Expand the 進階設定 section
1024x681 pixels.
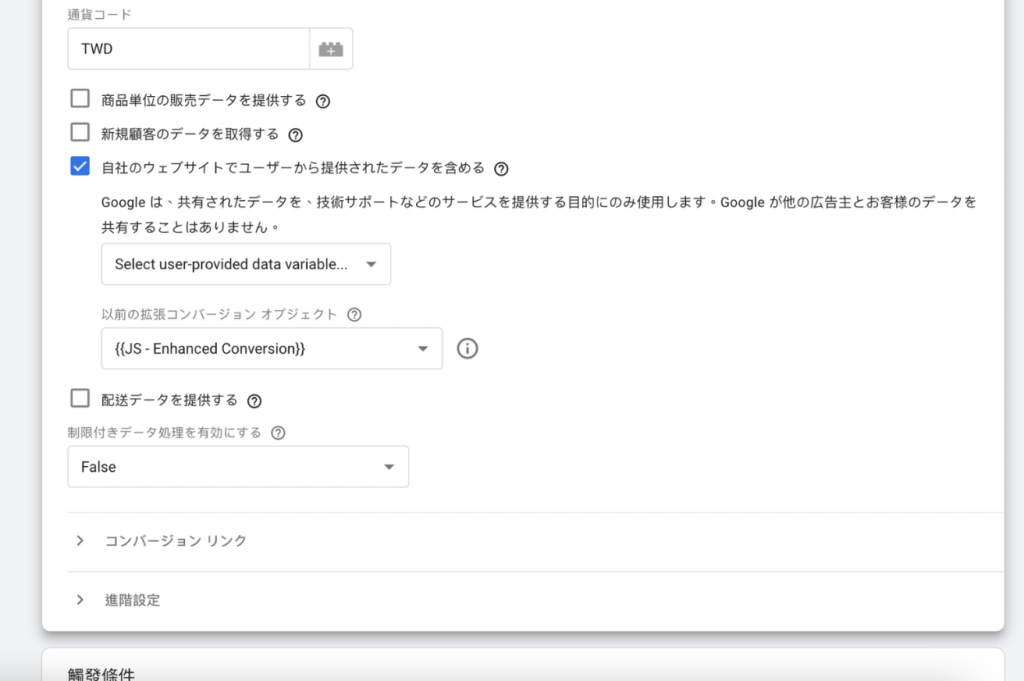(x=80, y=601)
